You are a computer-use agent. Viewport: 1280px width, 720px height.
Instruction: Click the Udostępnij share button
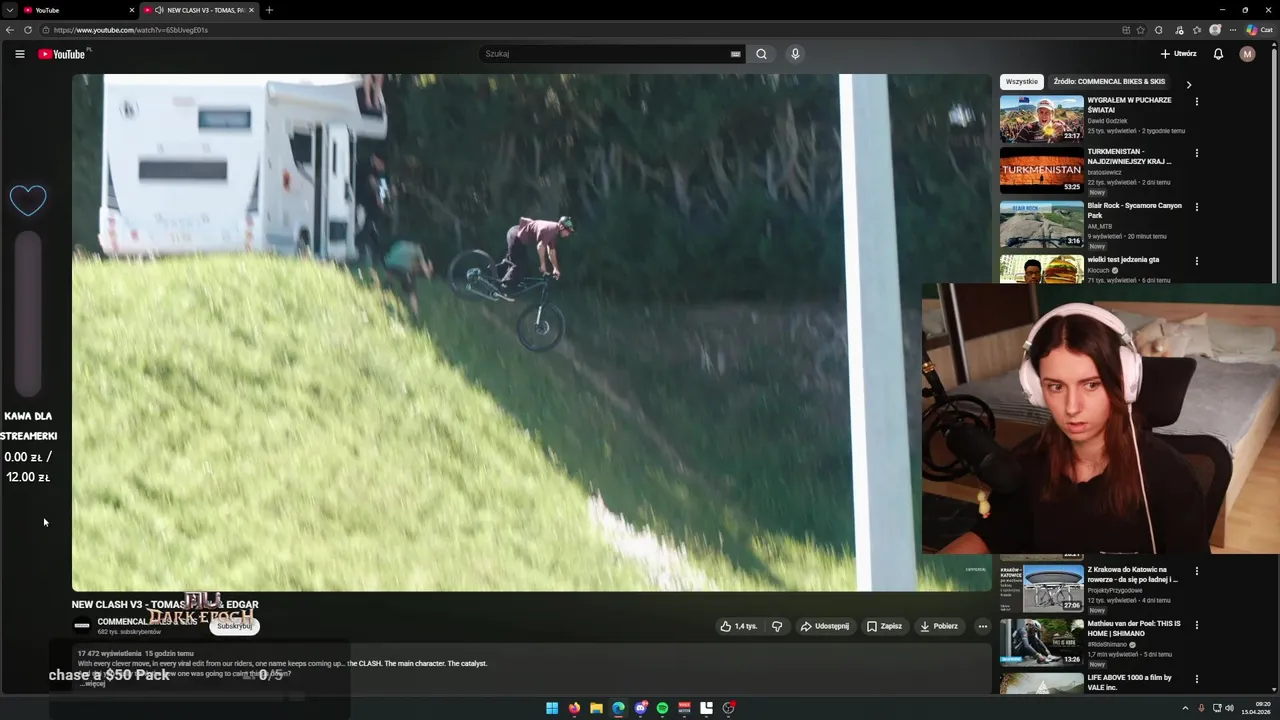825,626
